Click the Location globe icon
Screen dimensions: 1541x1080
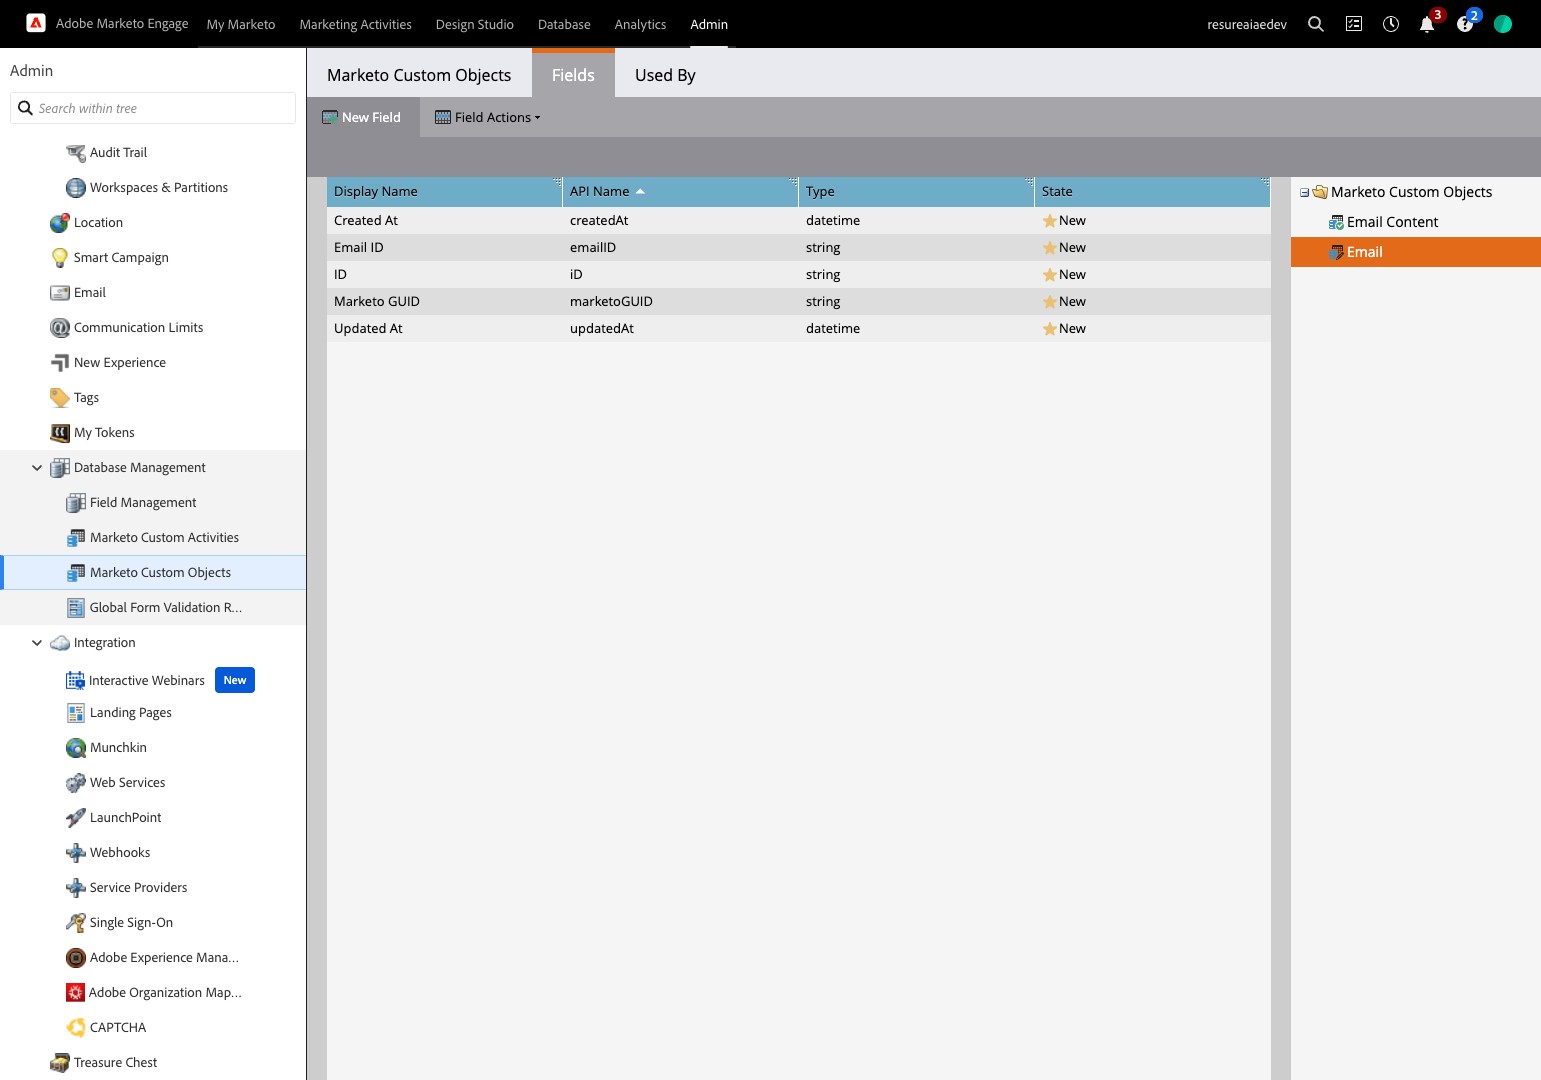60,223
